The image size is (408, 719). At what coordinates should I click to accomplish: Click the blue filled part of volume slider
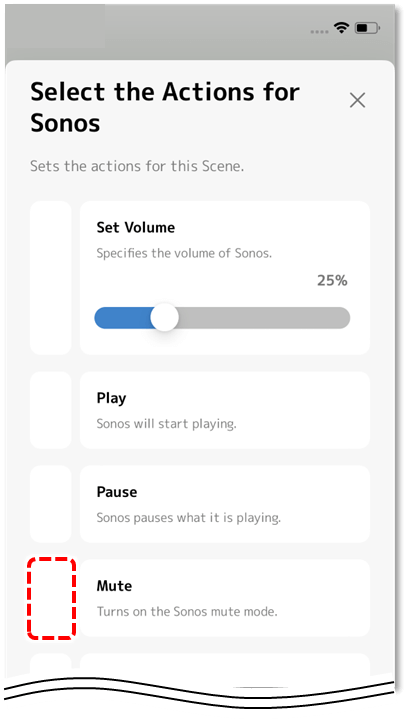[123, 318]
